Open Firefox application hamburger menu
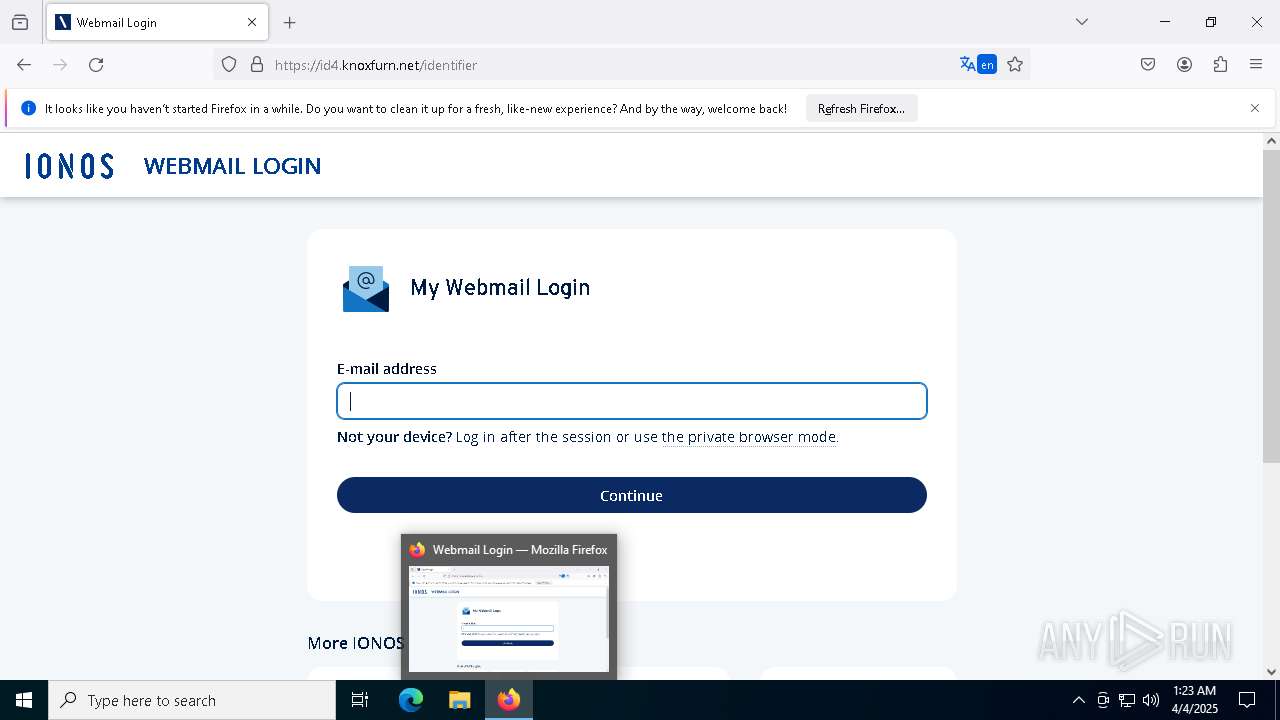1280x720 pixels. pyautogui.click(x=1256, y=65)
